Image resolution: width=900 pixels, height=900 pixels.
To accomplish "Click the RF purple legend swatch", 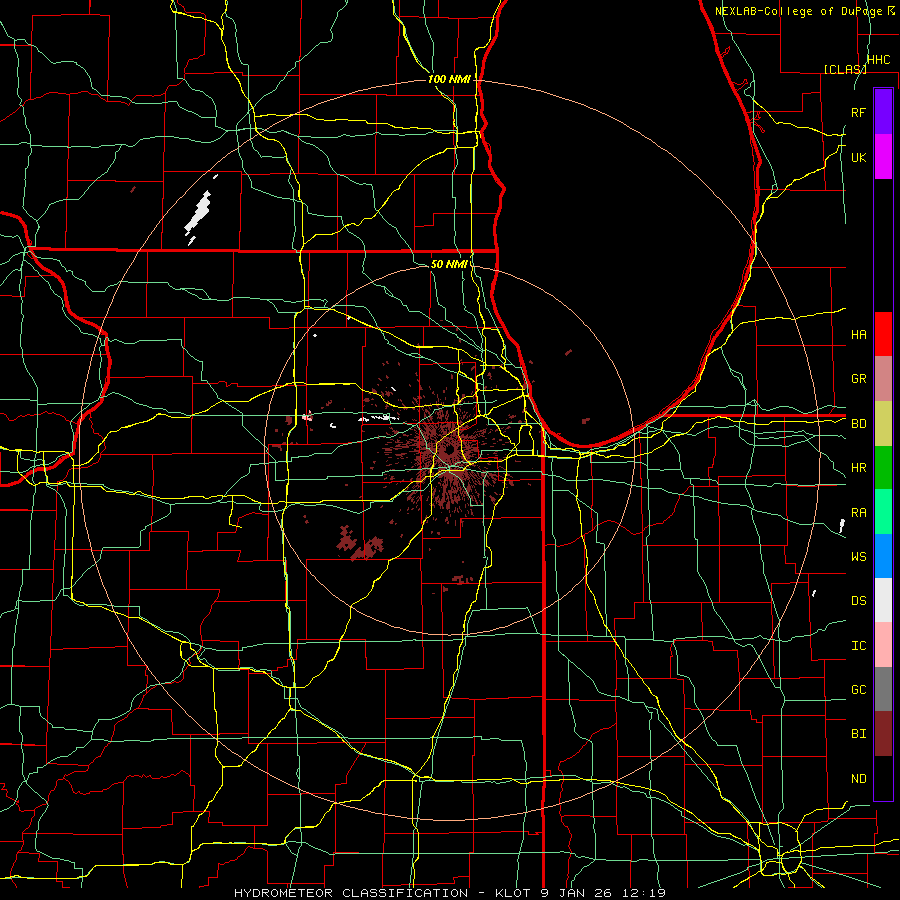I will [x=883, y=112].
